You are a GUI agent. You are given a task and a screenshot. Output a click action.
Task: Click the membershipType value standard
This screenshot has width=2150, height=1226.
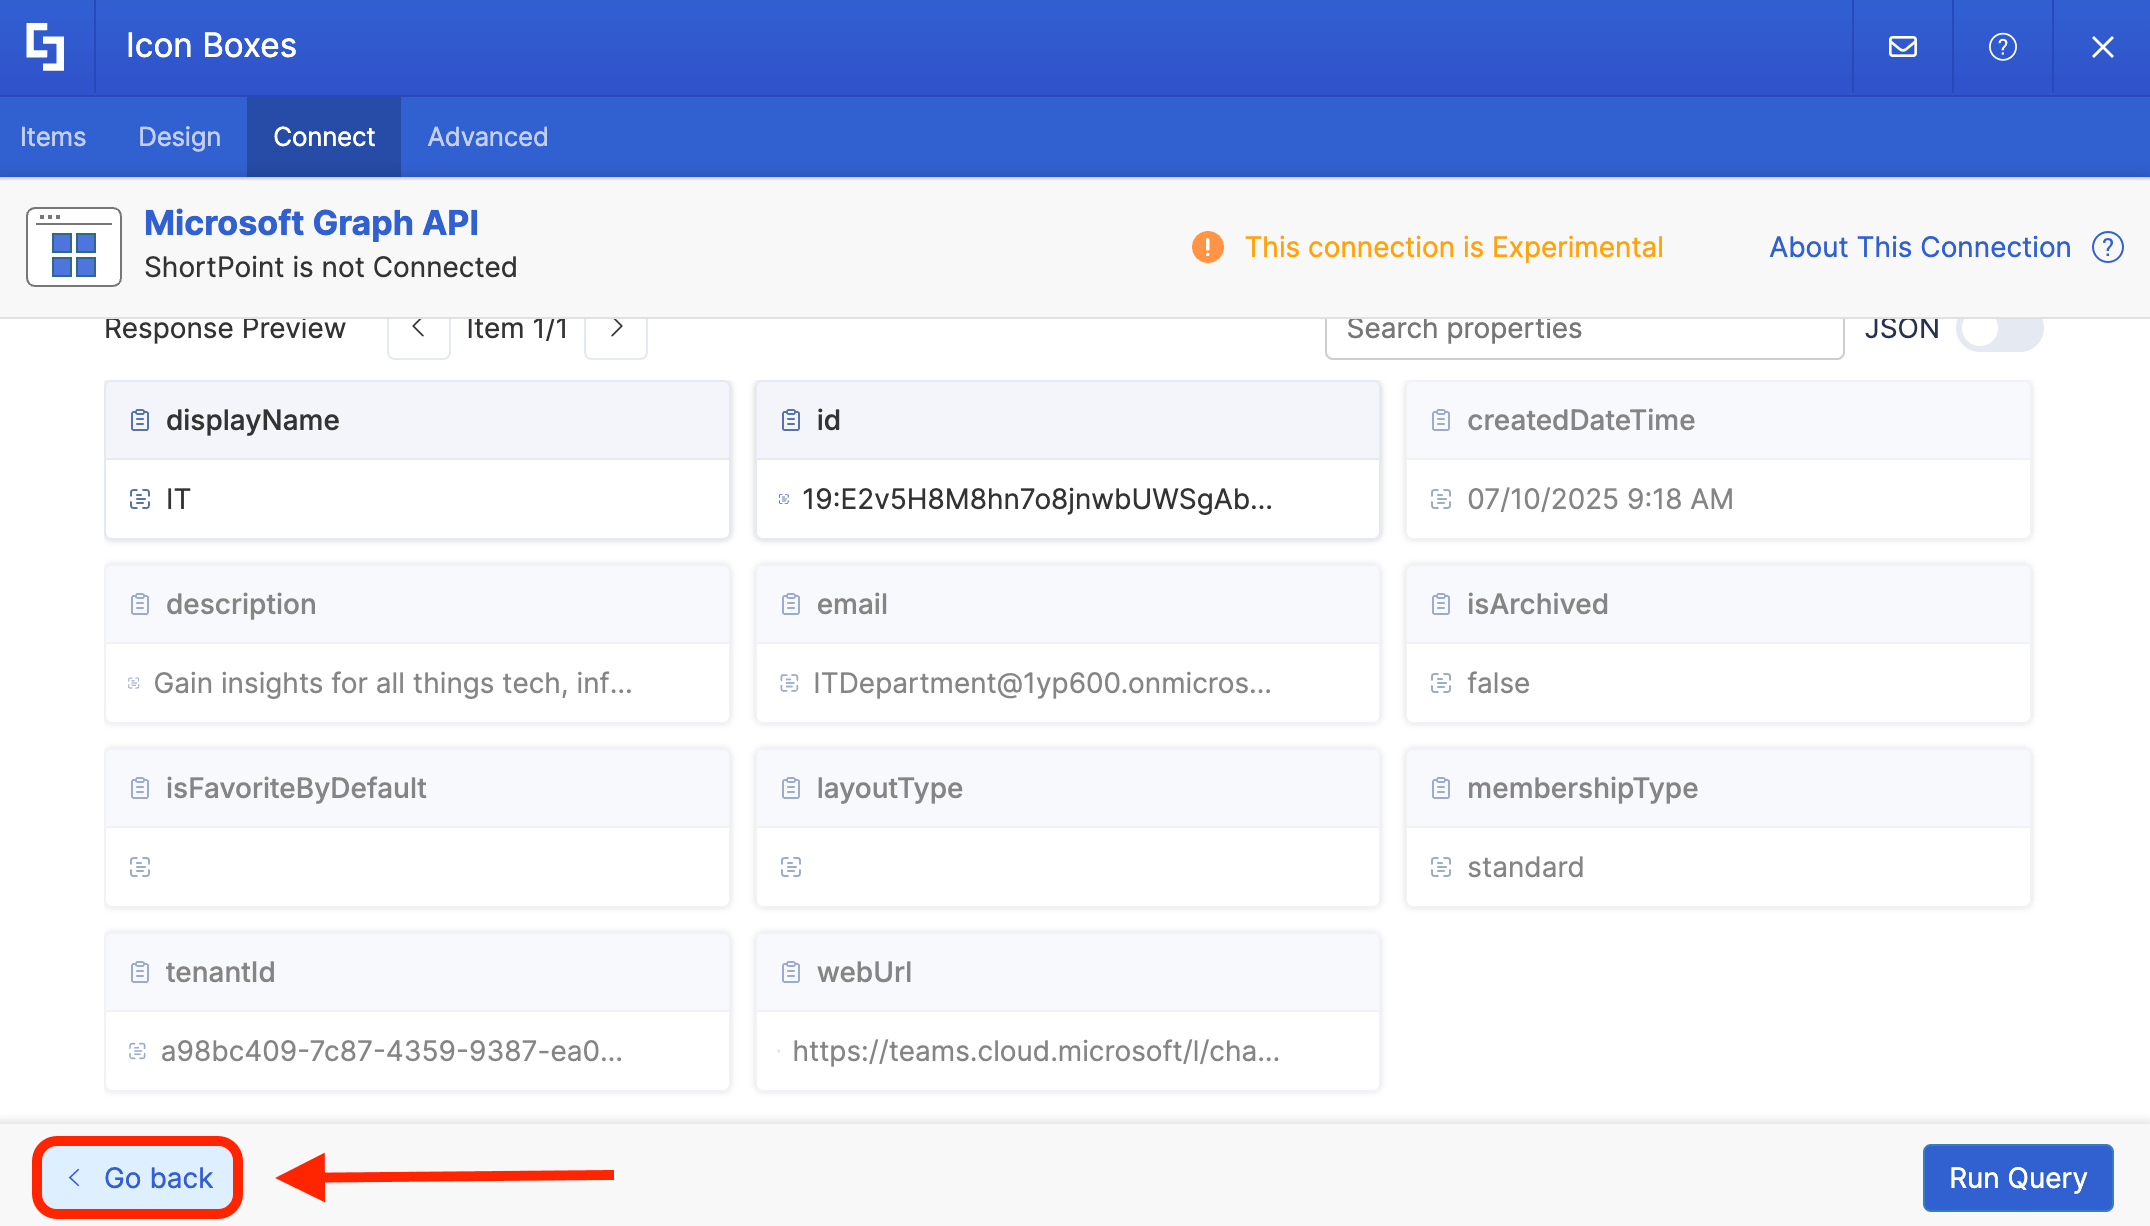(1525, 867)
